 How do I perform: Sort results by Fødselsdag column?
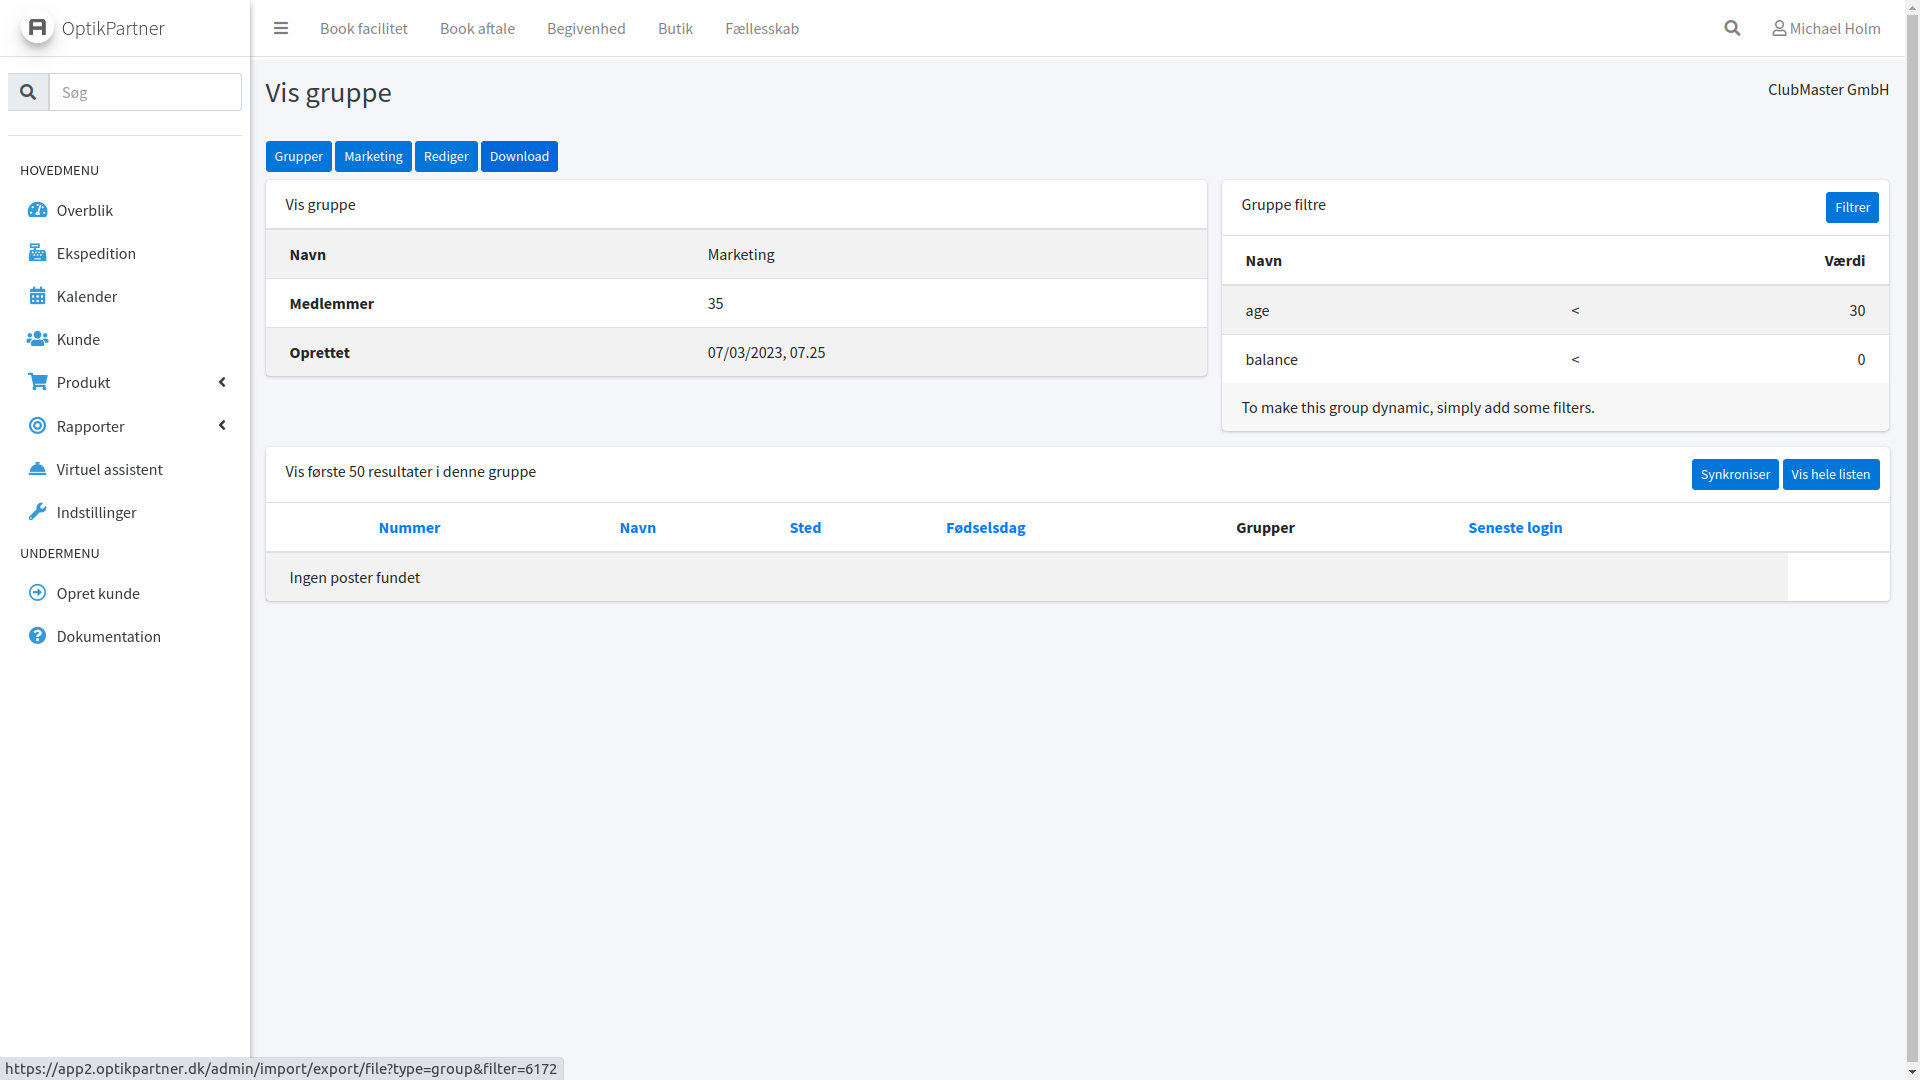(985, 527)
